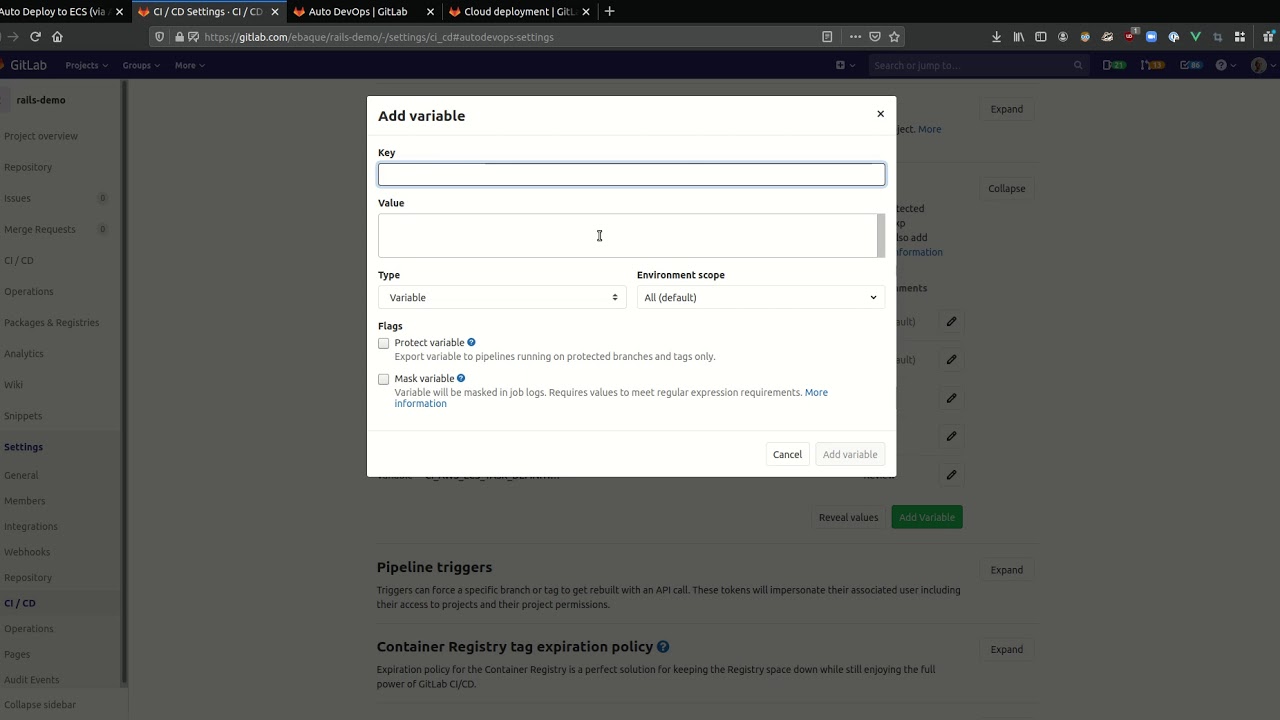Save page to Pocket
The height and width of the screenshot is (720, 1280).
(875, 37)
